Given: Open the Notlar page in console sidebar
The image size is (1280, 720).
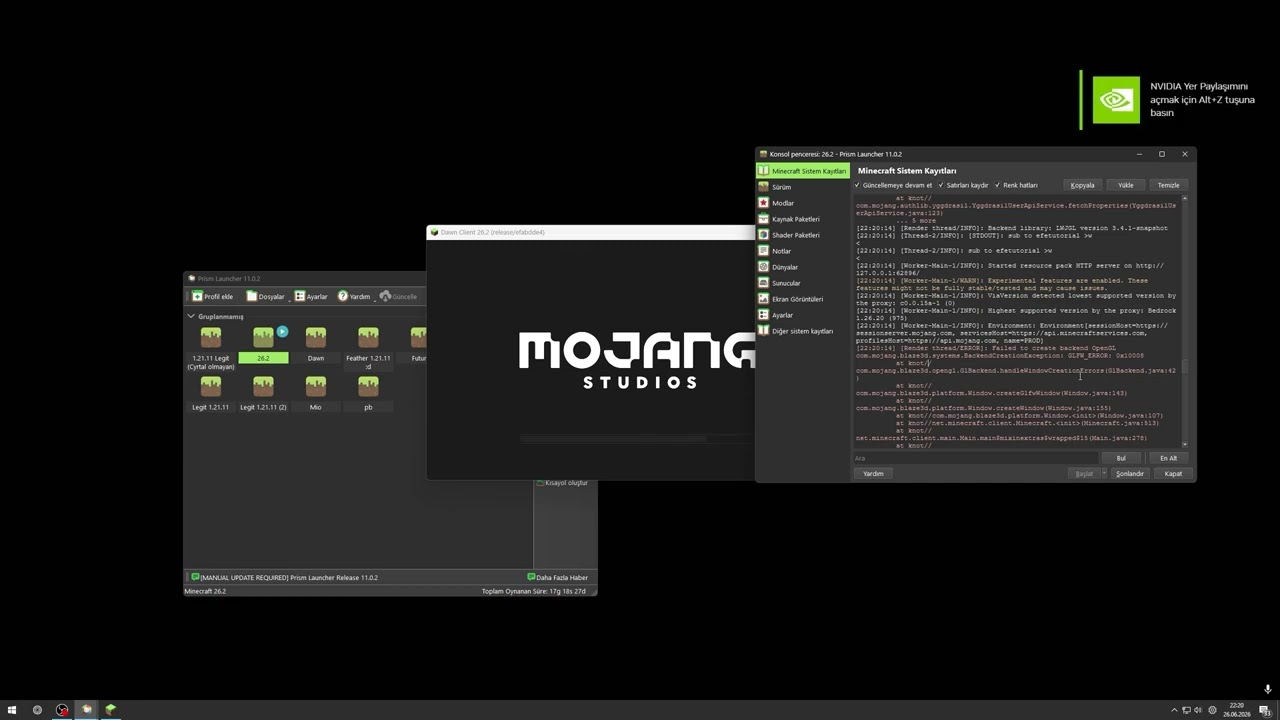Looking at the screenshot, I should pyautogui.click(x=802, y=251).
